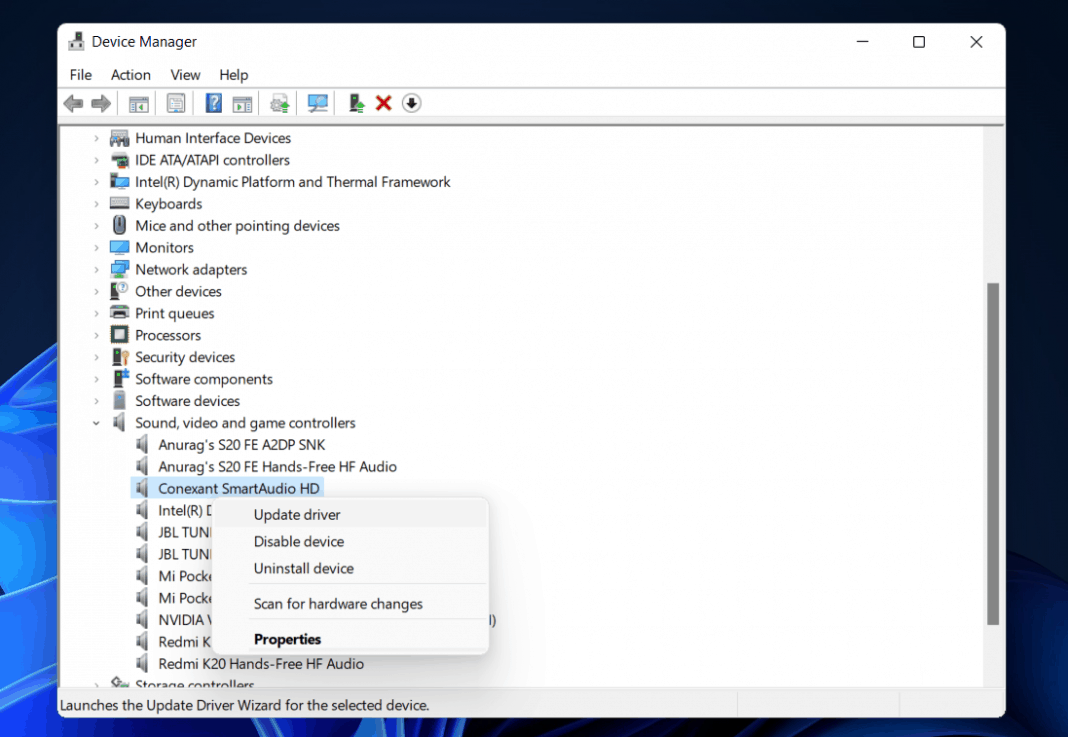The width and height of the screenshot is (1068, 737).
Task: Open the Action menu
Action: [130, 74]
